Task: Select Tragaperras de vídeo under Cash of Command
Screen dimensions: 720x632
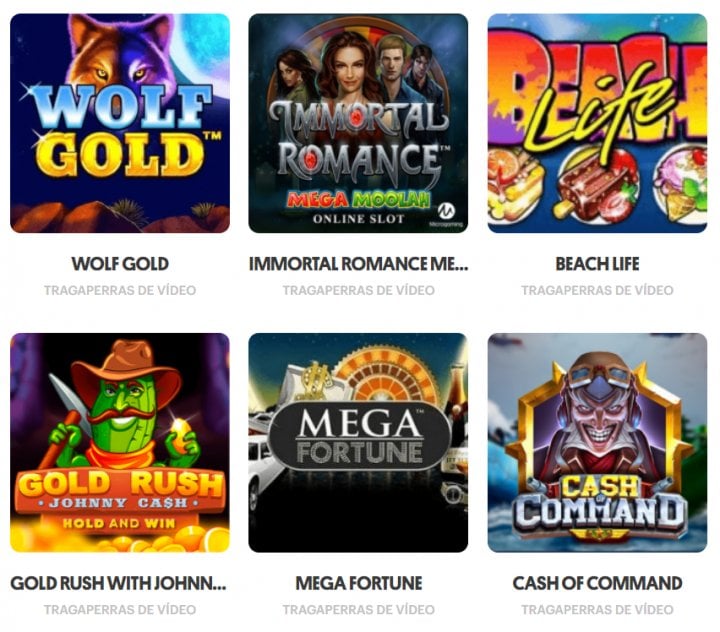Action: pos(597,609)
